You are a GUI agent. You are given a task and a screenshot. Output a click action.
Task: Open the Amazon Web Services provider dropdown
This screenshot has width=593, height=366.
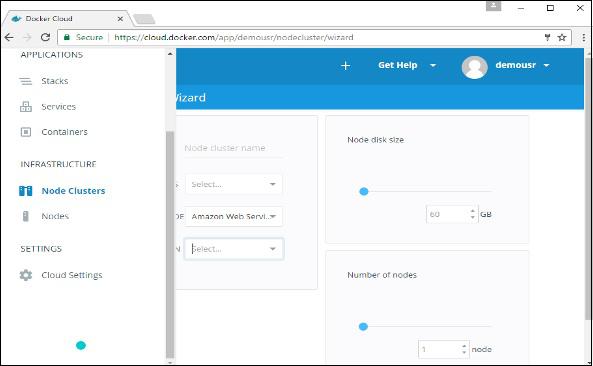pyautogui.click(x=234, y=216)
